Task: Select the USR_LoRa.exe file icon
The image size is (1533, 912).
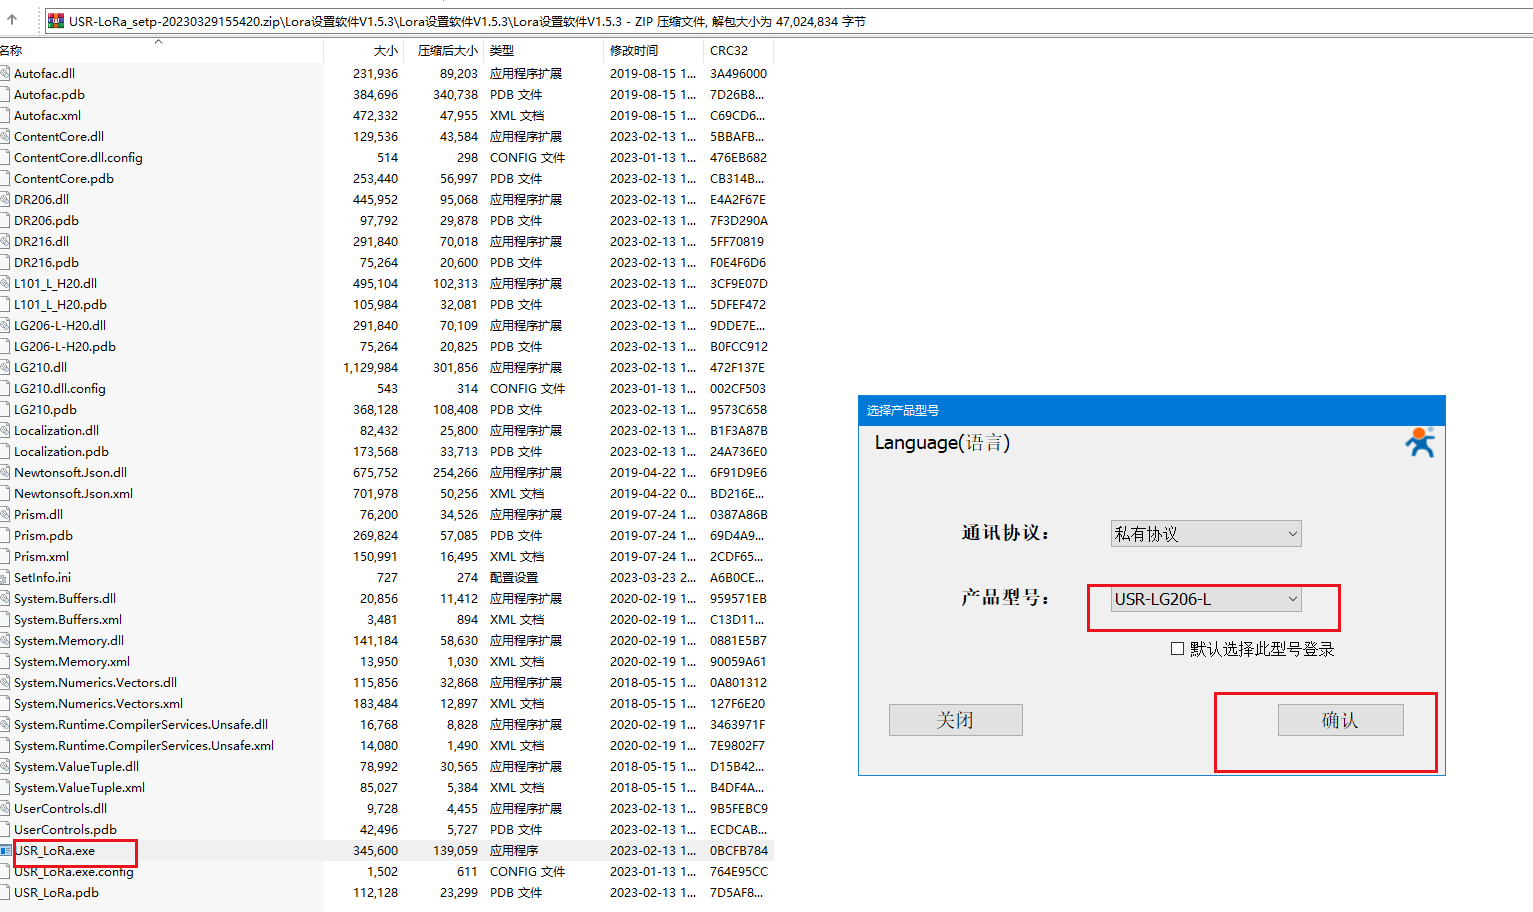Action: 5,851
